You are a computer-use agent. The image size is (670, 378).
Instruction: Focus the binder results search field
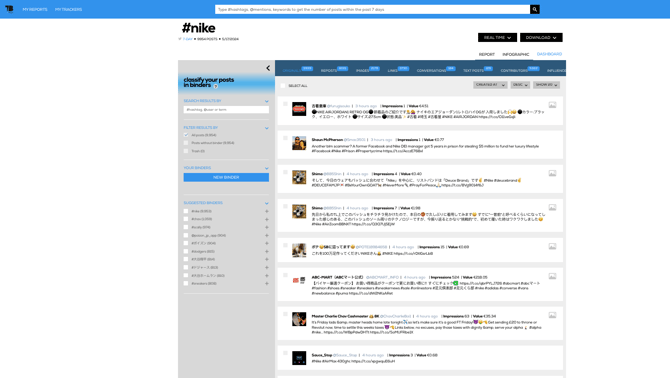click(226, 110)
